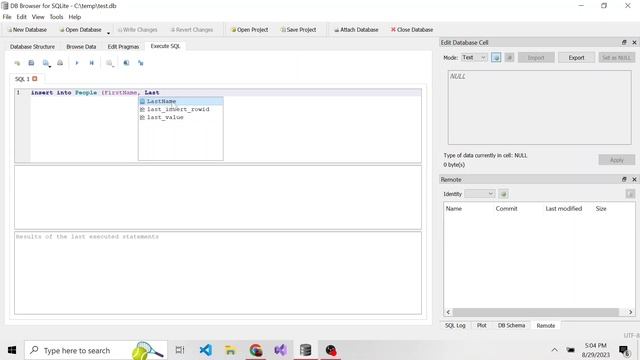Click the Open Database toolbar button
Viewport: 640px width, 360px height.
click(x=80, y=30)
